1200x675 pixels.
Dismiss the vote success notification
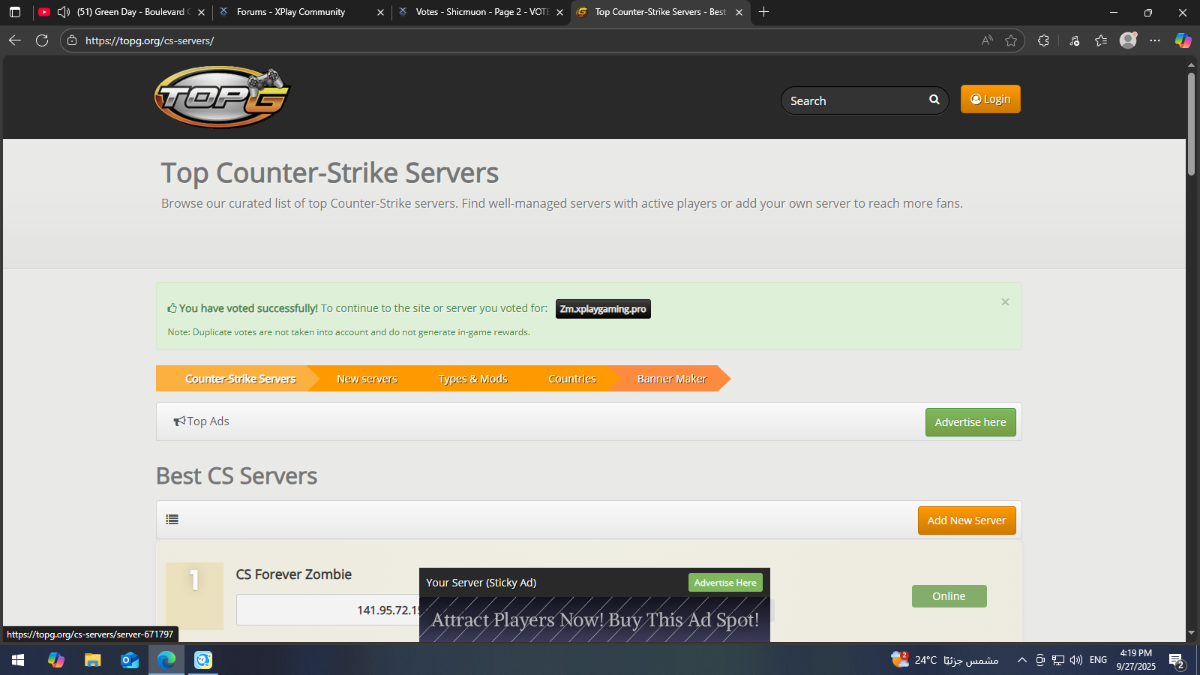[1005, 302]
